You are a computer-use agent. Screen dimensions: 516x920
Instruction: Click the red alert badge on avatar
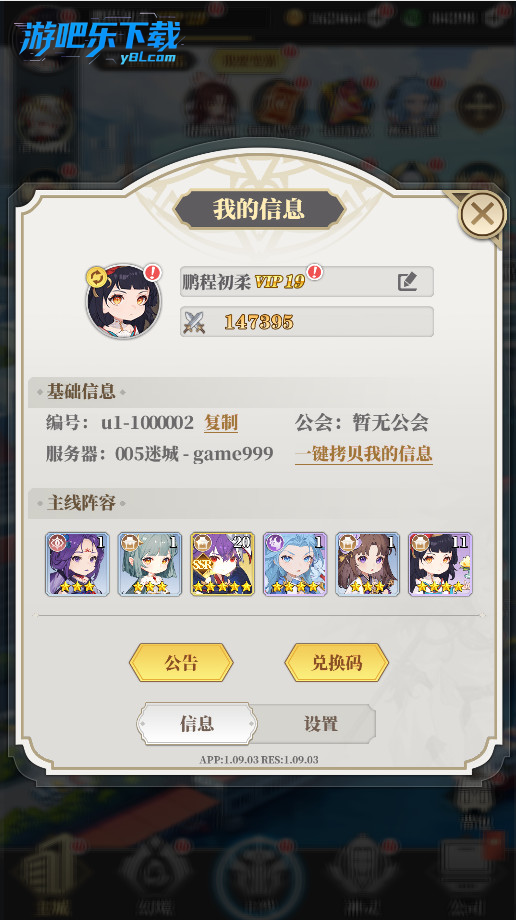[x=153, y=272]
